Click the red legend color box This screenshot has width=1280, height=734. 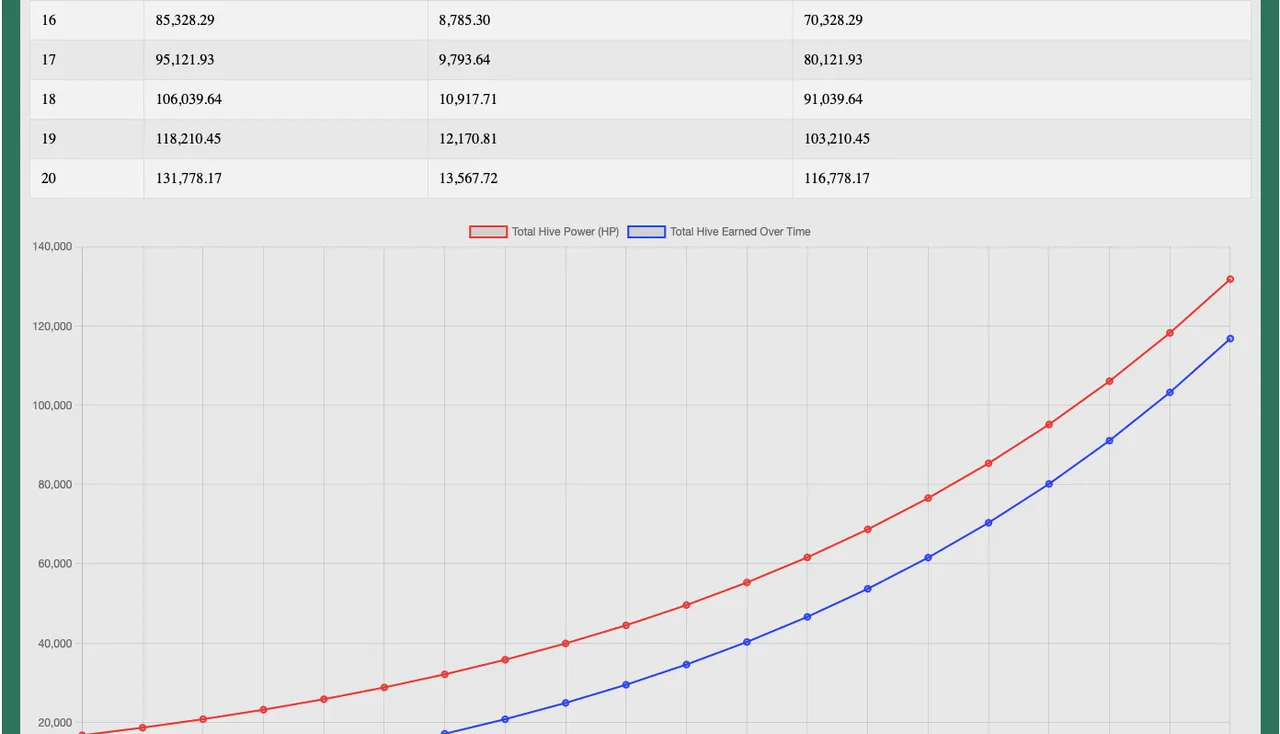pyautogui.click(x=488, y=232)
